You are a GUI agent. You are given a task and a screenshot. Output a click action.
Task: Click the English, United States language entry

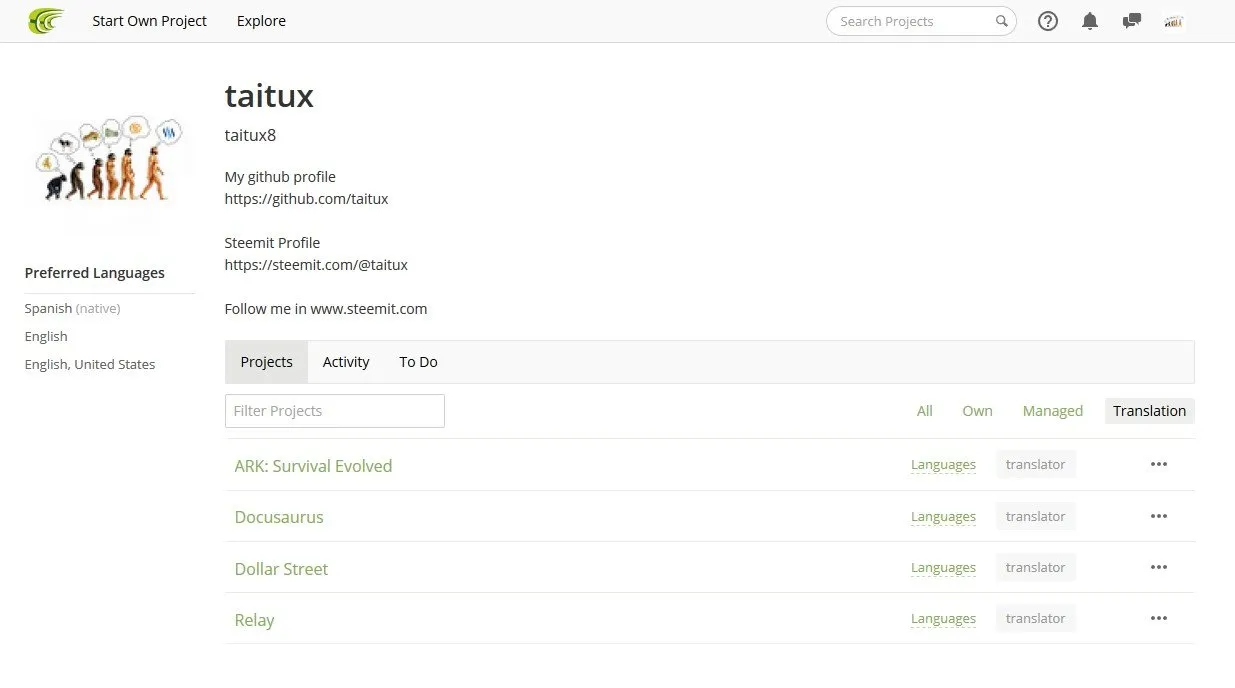pyautogui.click(x=90, y=365)
